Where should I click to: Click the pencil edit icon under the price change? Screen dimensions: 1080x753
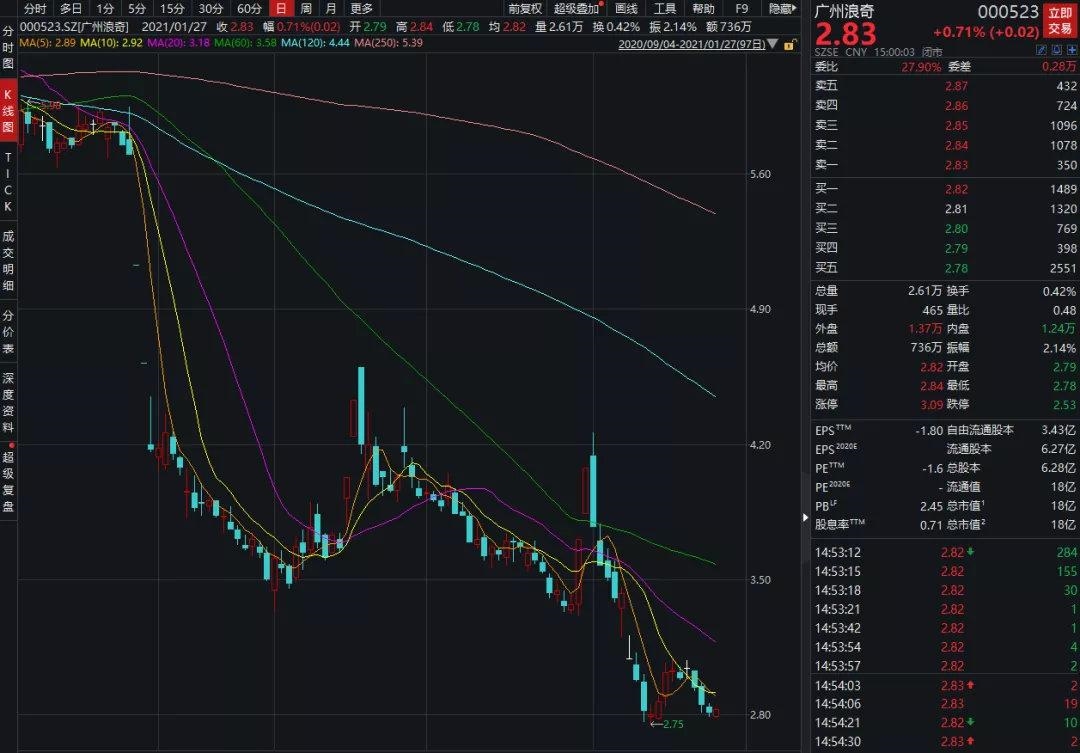pos(1041,50)
